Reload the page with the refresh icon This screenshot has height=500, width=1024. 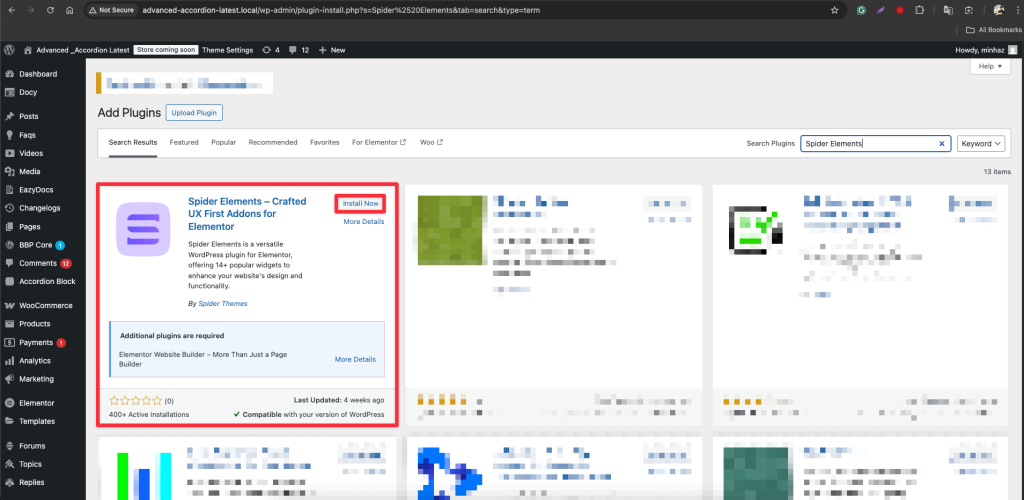point(50,10)
